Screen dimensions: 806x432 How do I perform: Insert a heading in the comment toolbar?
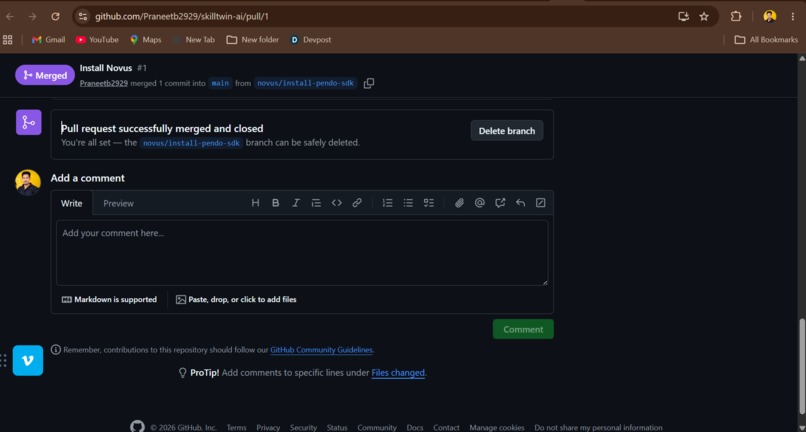tap(255, 203)
